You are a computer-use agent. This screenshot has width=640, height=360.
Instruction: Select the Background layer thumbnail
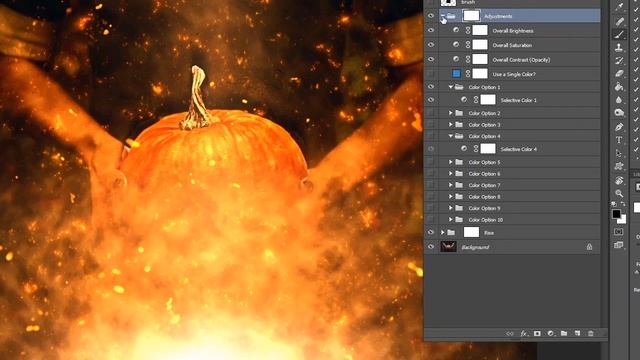pos(448,247)
